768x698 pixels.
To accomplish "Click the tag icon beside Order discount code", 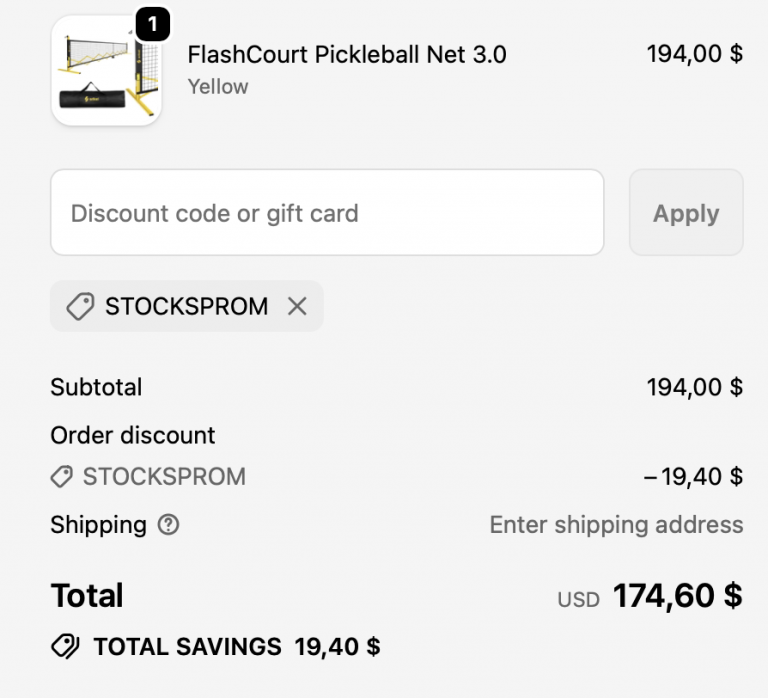I will pyautogui.click(x=62, y=477).
